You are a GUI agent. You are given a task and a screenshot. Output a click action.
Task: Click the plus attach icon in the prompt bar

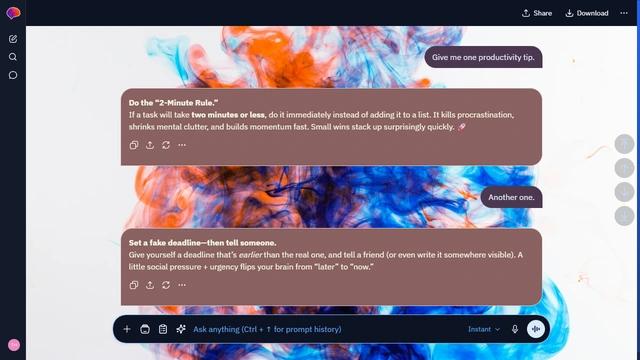[x=127, y=329]
